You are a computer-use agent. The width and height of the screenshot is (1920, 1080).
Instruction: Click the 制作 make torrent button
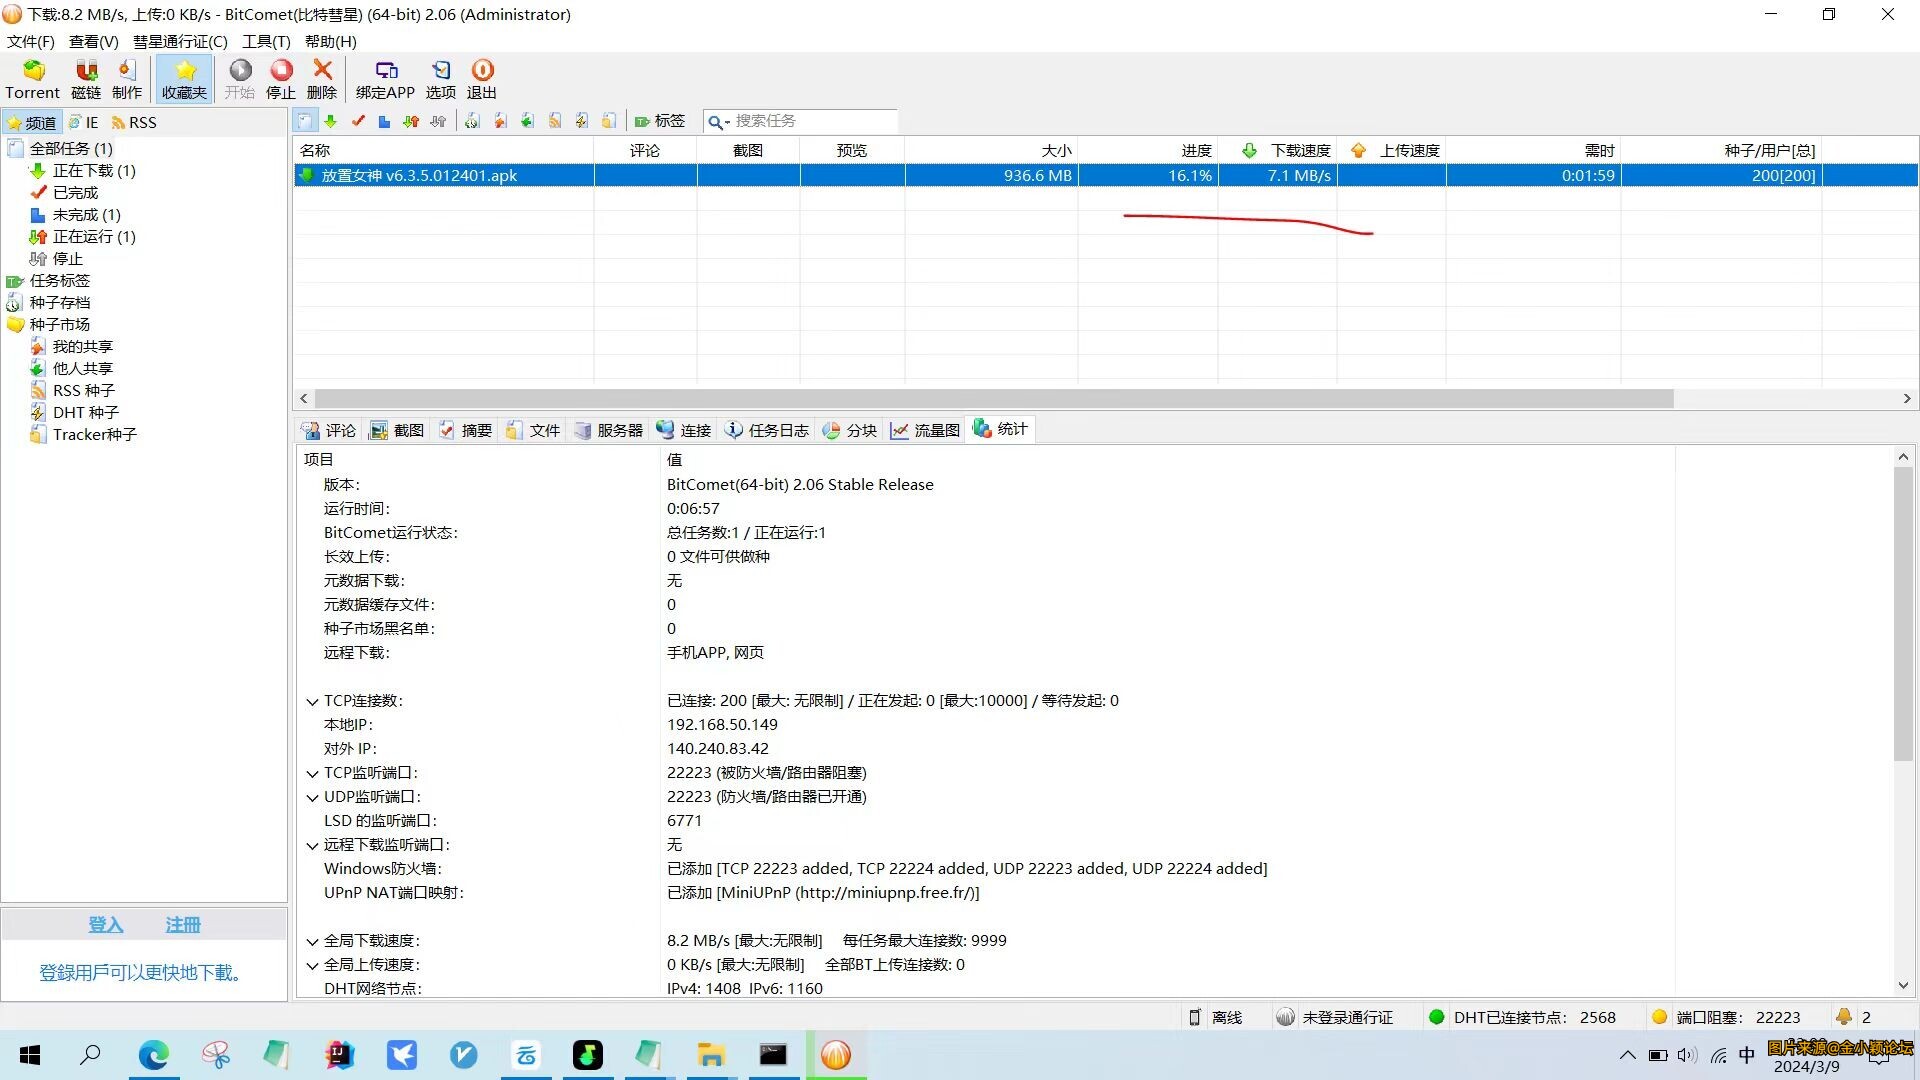pyautogui.click(x=127, y=79)
